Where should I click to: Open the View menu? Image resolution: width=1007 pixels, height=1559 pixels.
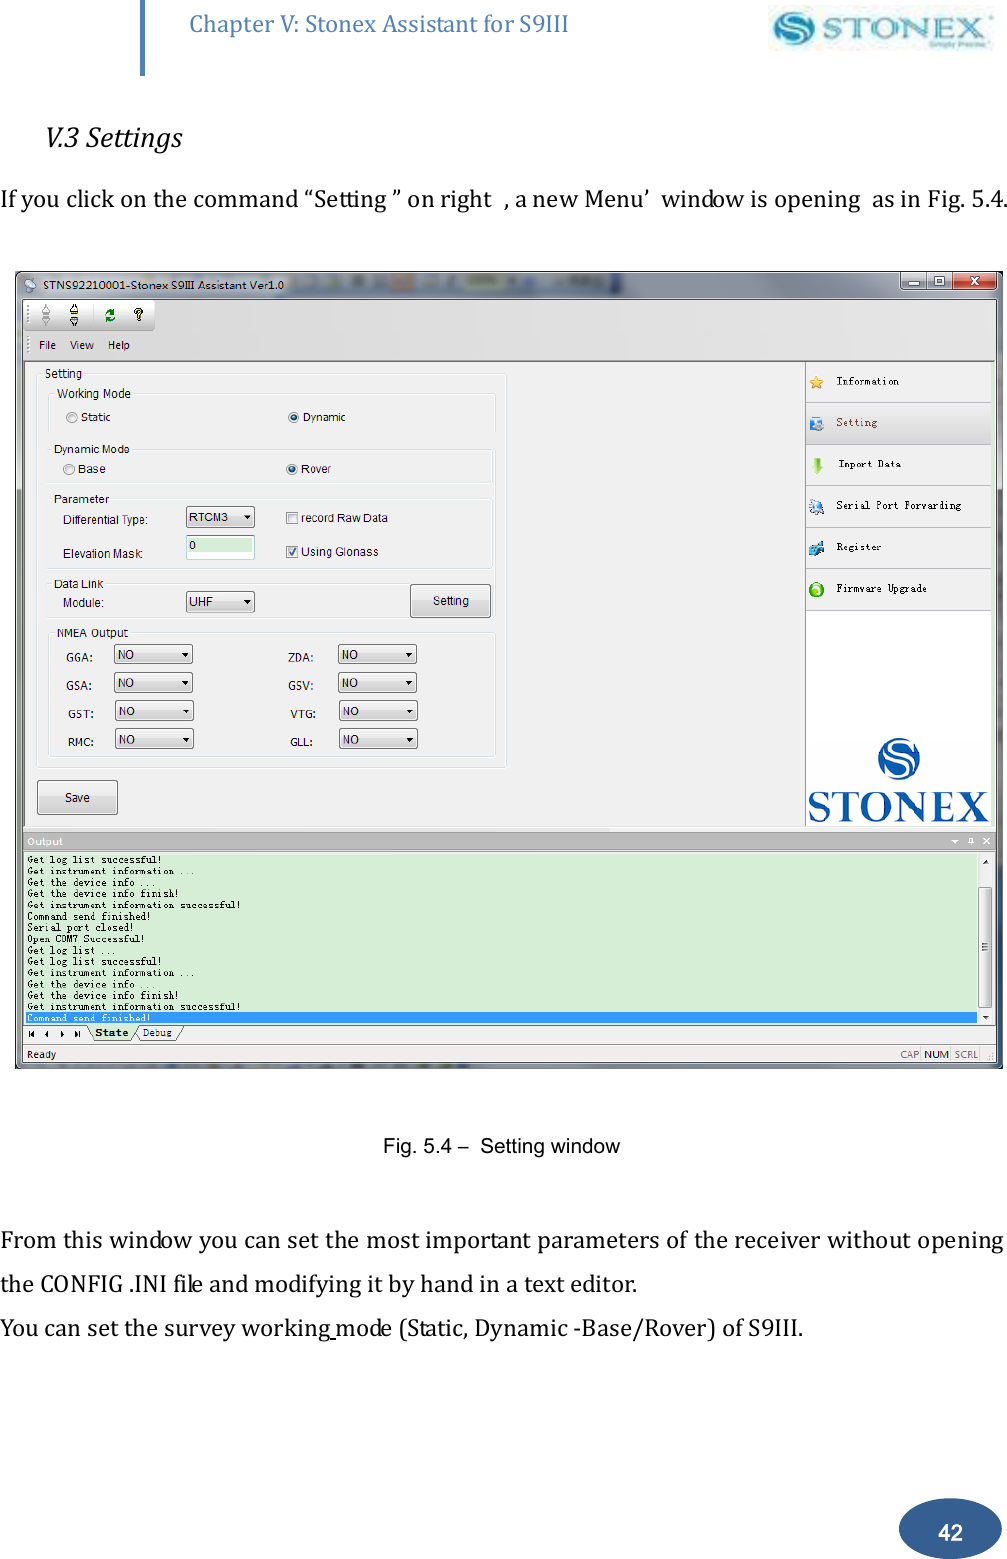81,345
